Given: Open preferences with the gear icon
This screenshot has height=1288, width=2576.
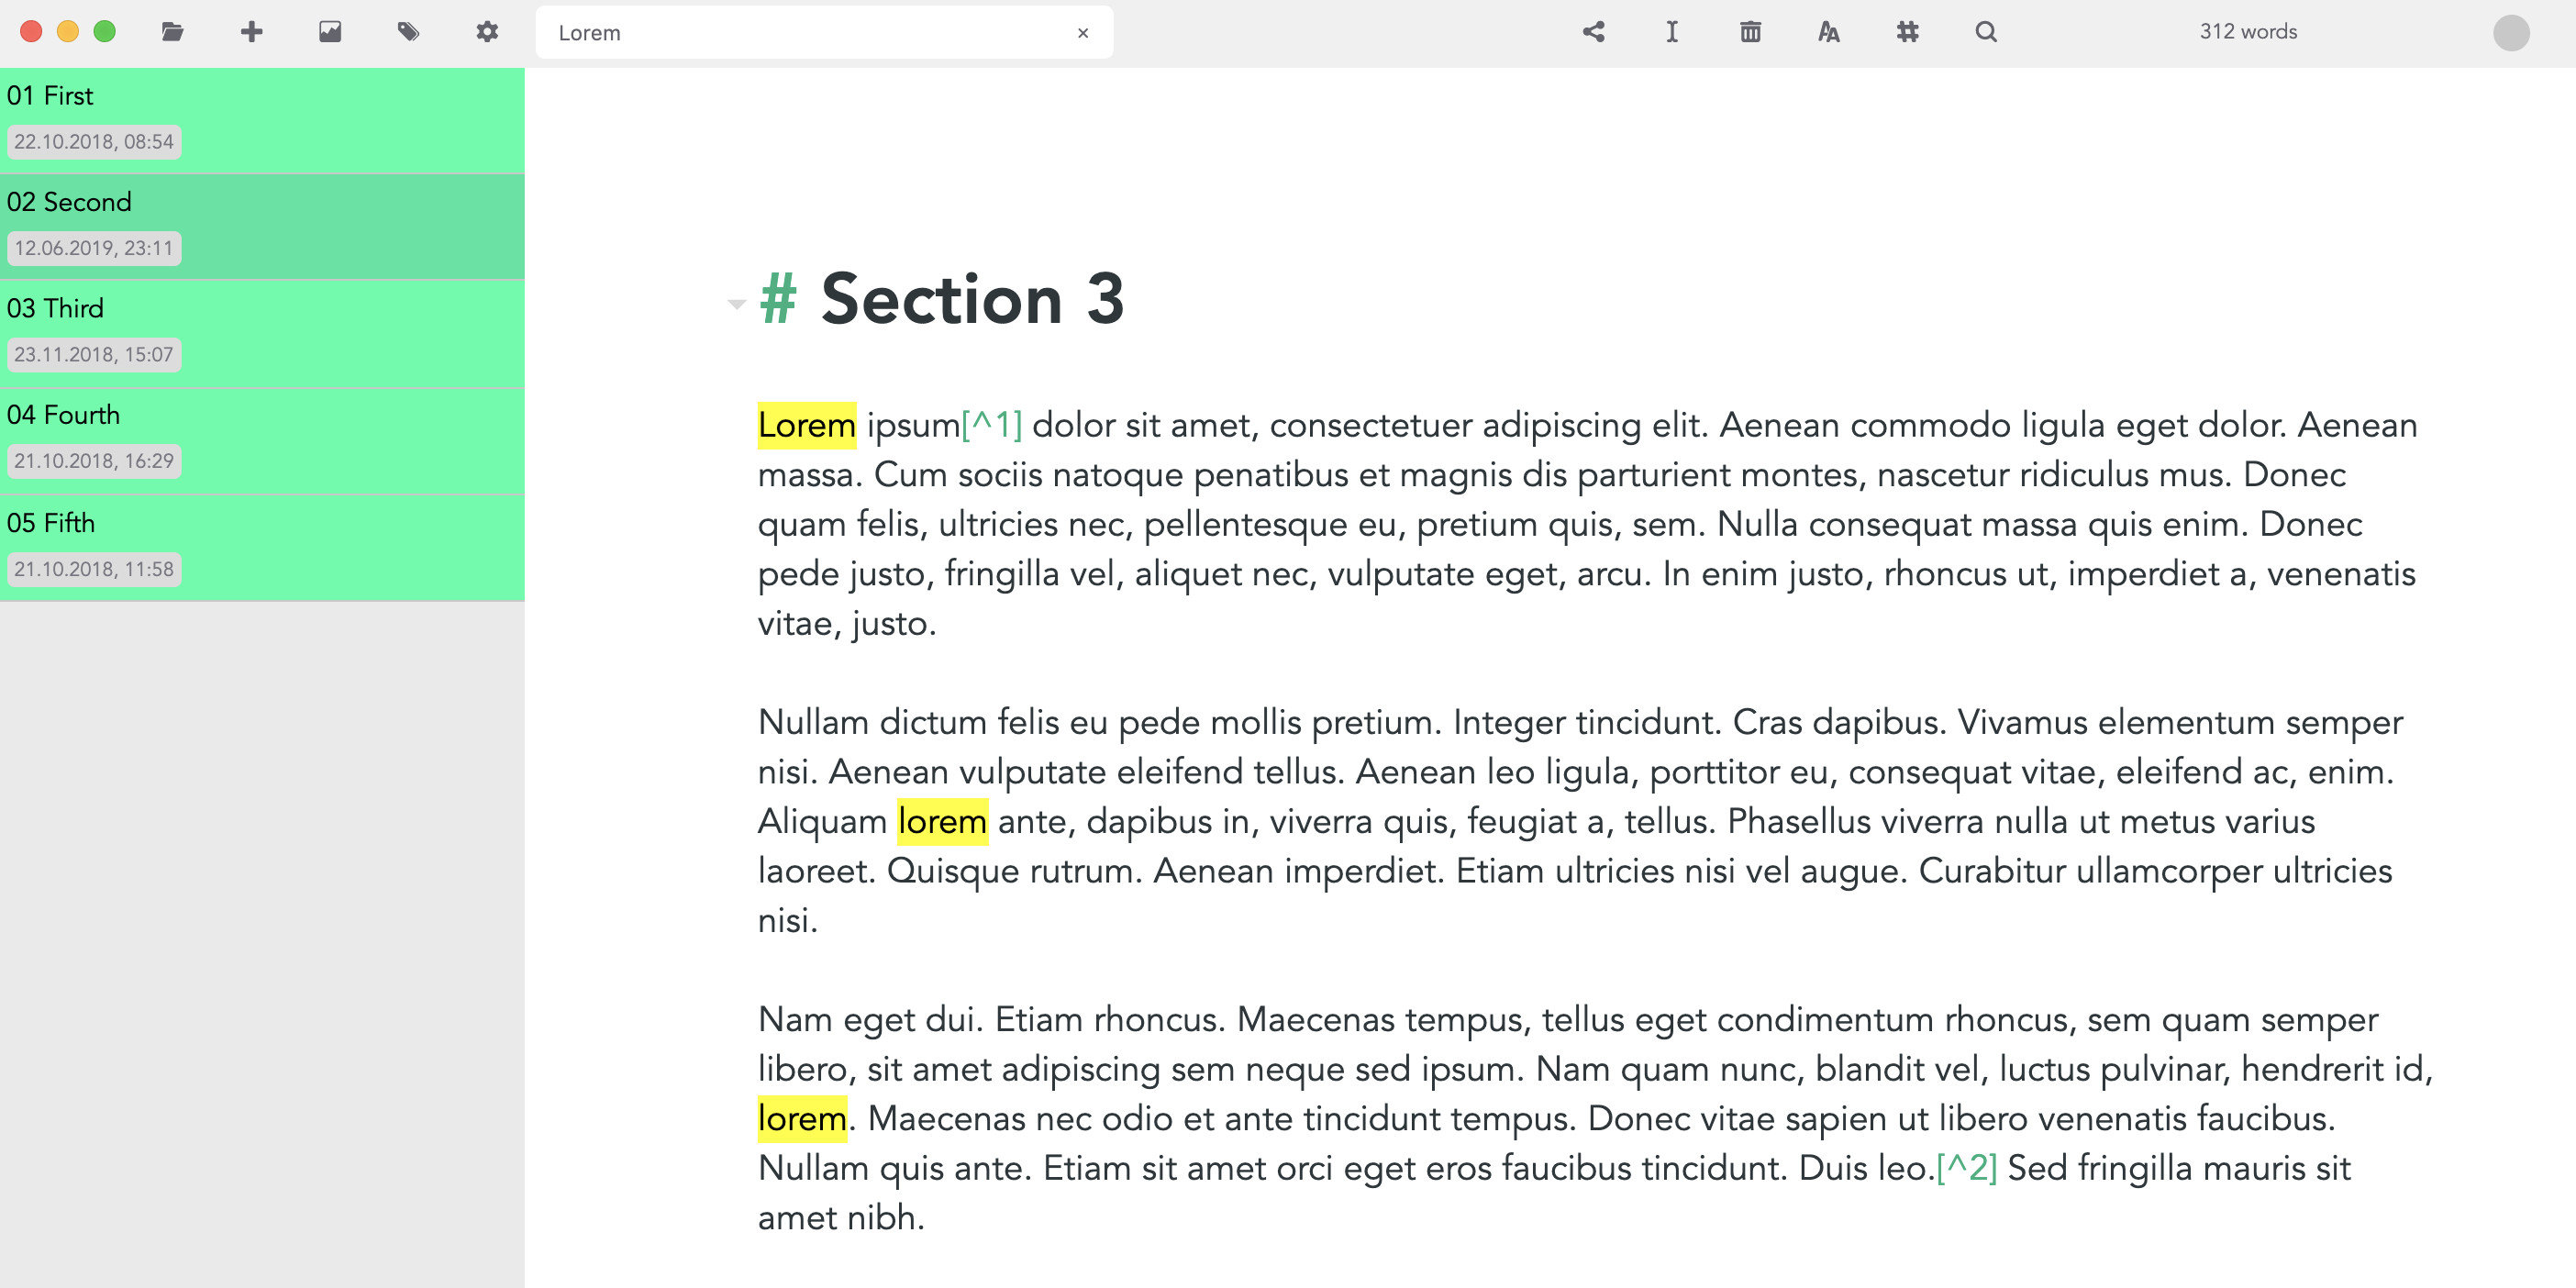Looking at the screenshot, I should [x=487, y=32].
